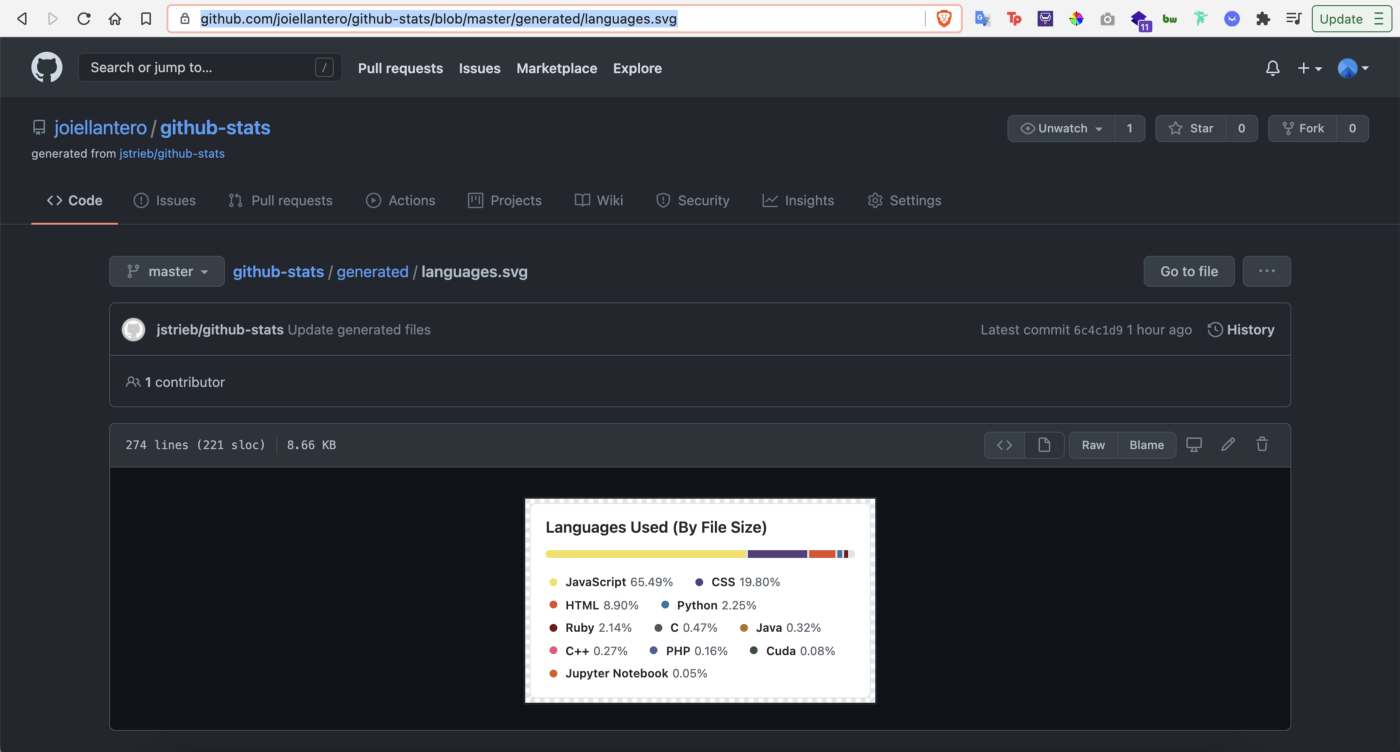Open the Actions tab
Image resolution: width=1400 pixels, height=752 pixels.
pyautogui.click(x=400, y=200)
